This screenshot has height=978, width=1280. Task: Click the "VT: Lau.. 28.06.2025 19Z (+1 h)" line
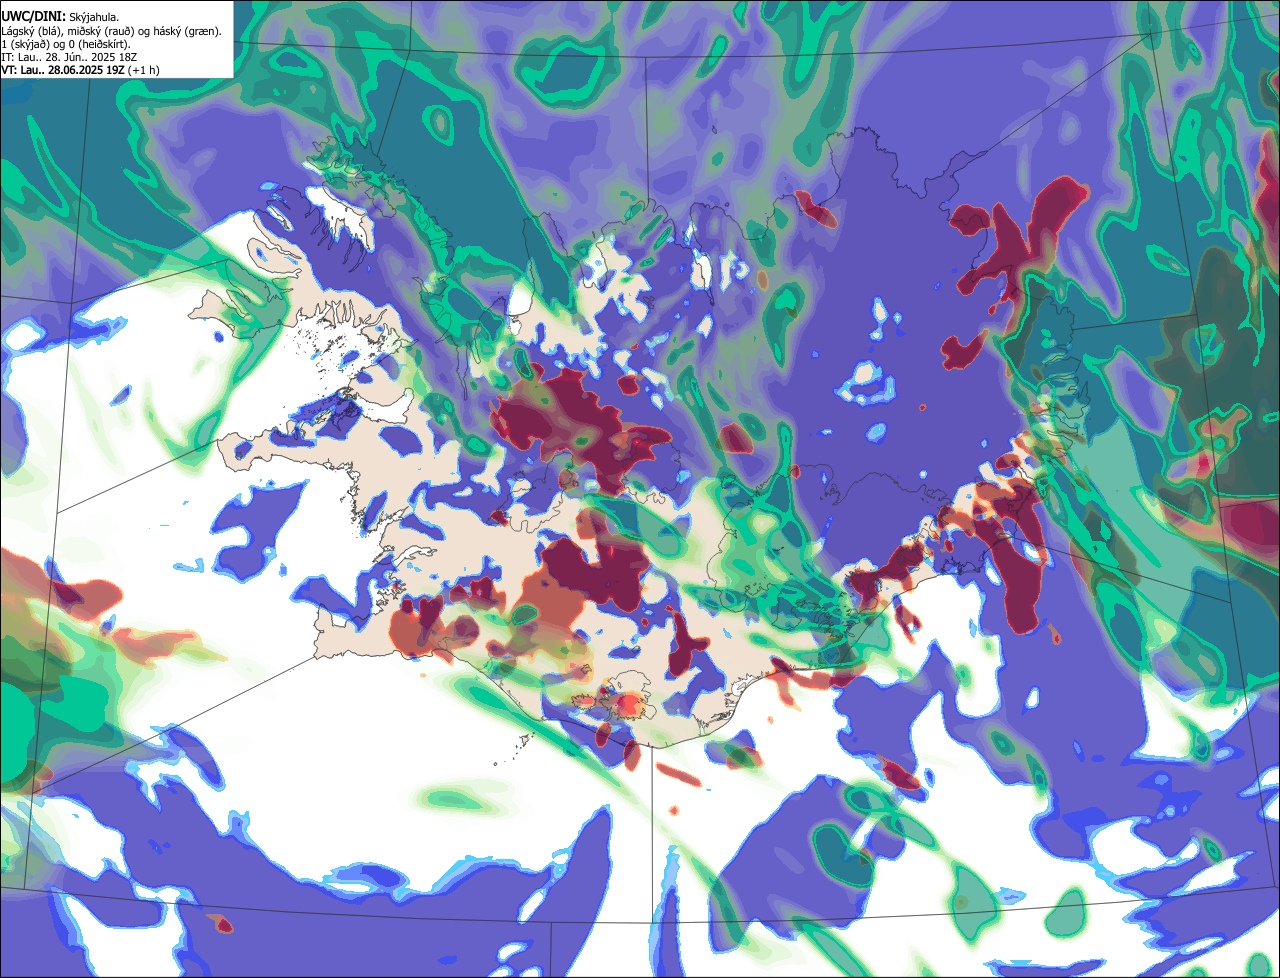tap(80, 70)
